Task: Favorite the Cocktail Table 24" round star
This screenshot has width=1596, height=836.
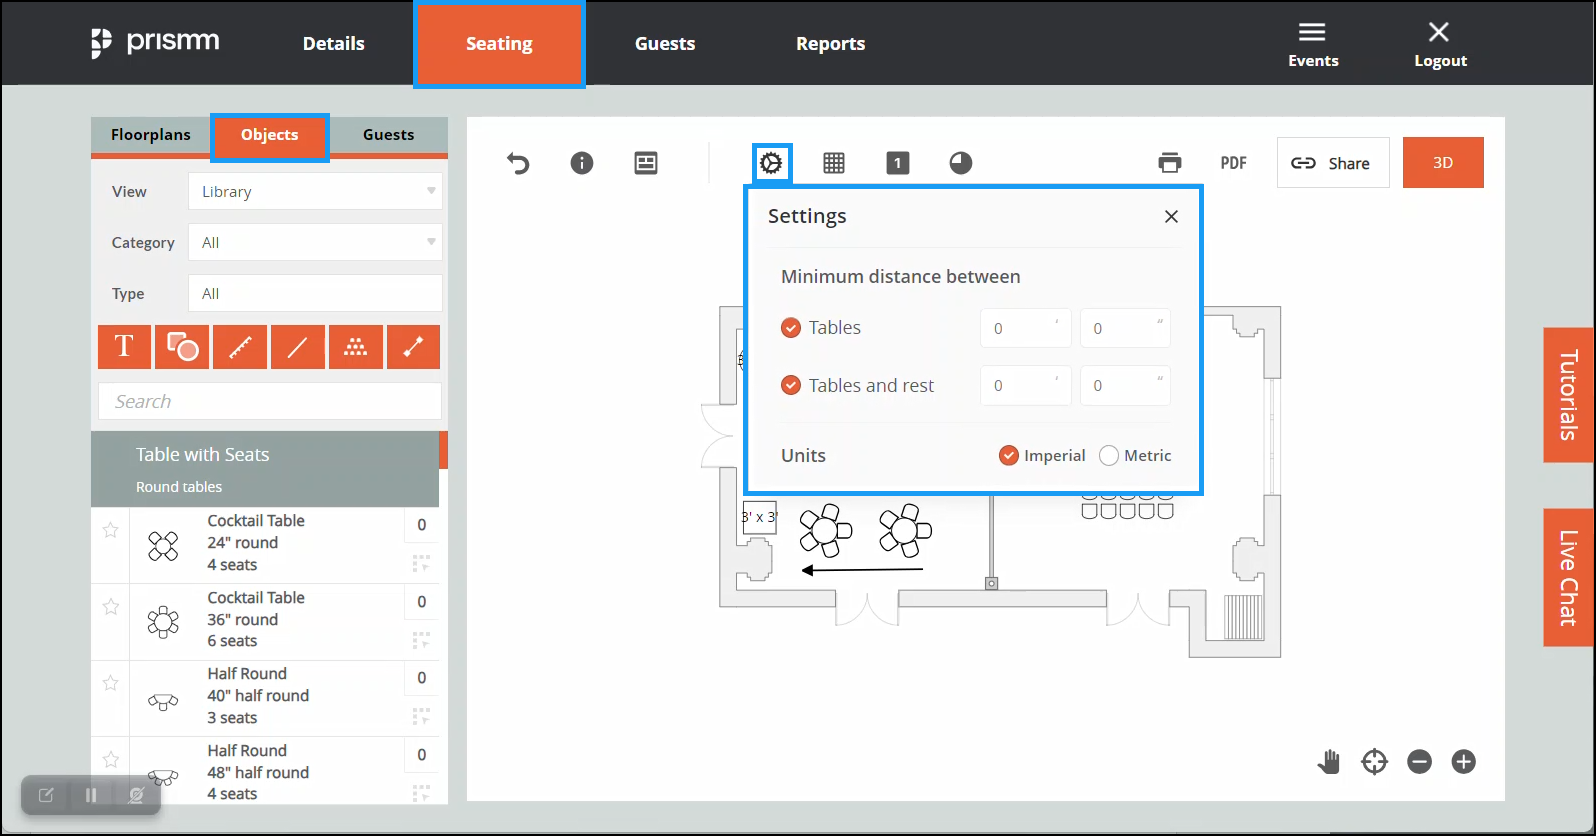Action: (111, 530)
